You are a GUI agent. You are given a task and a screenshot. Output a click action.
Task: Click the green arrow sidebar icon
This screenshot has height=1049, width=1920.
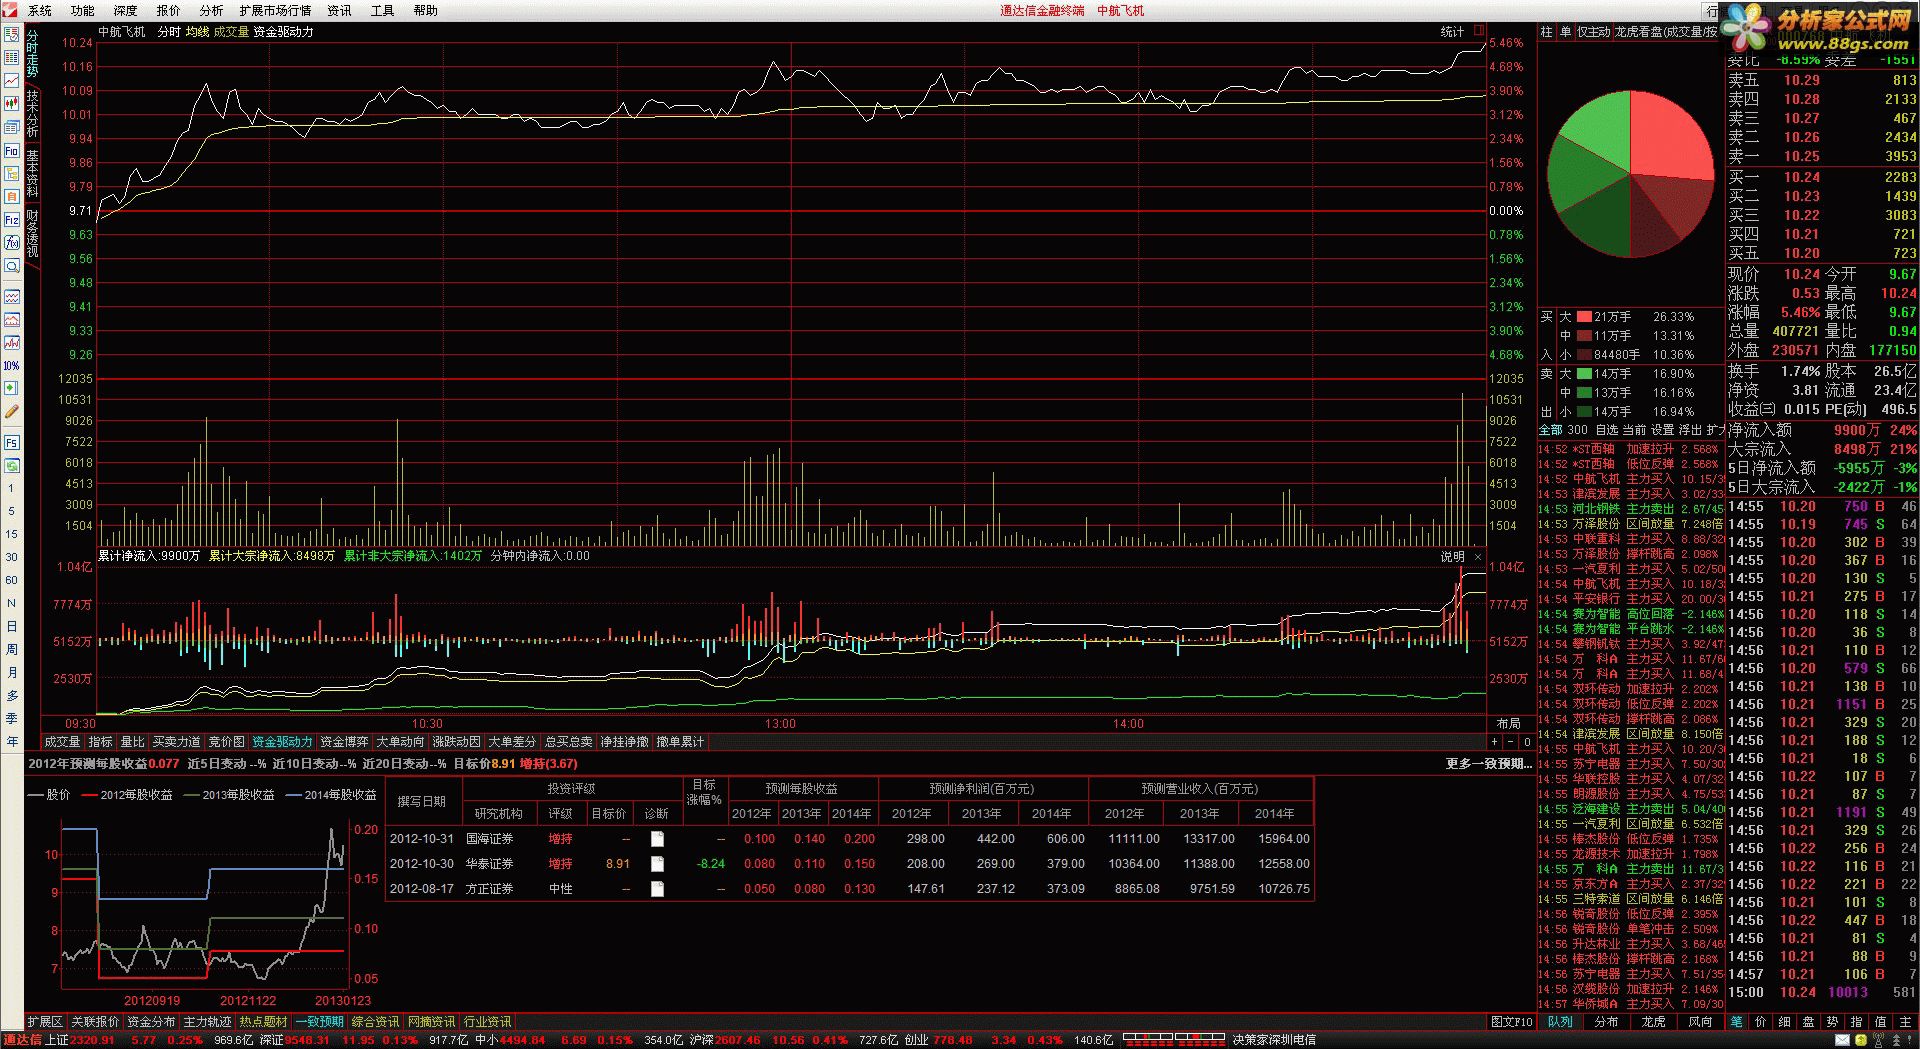point(12,388)
